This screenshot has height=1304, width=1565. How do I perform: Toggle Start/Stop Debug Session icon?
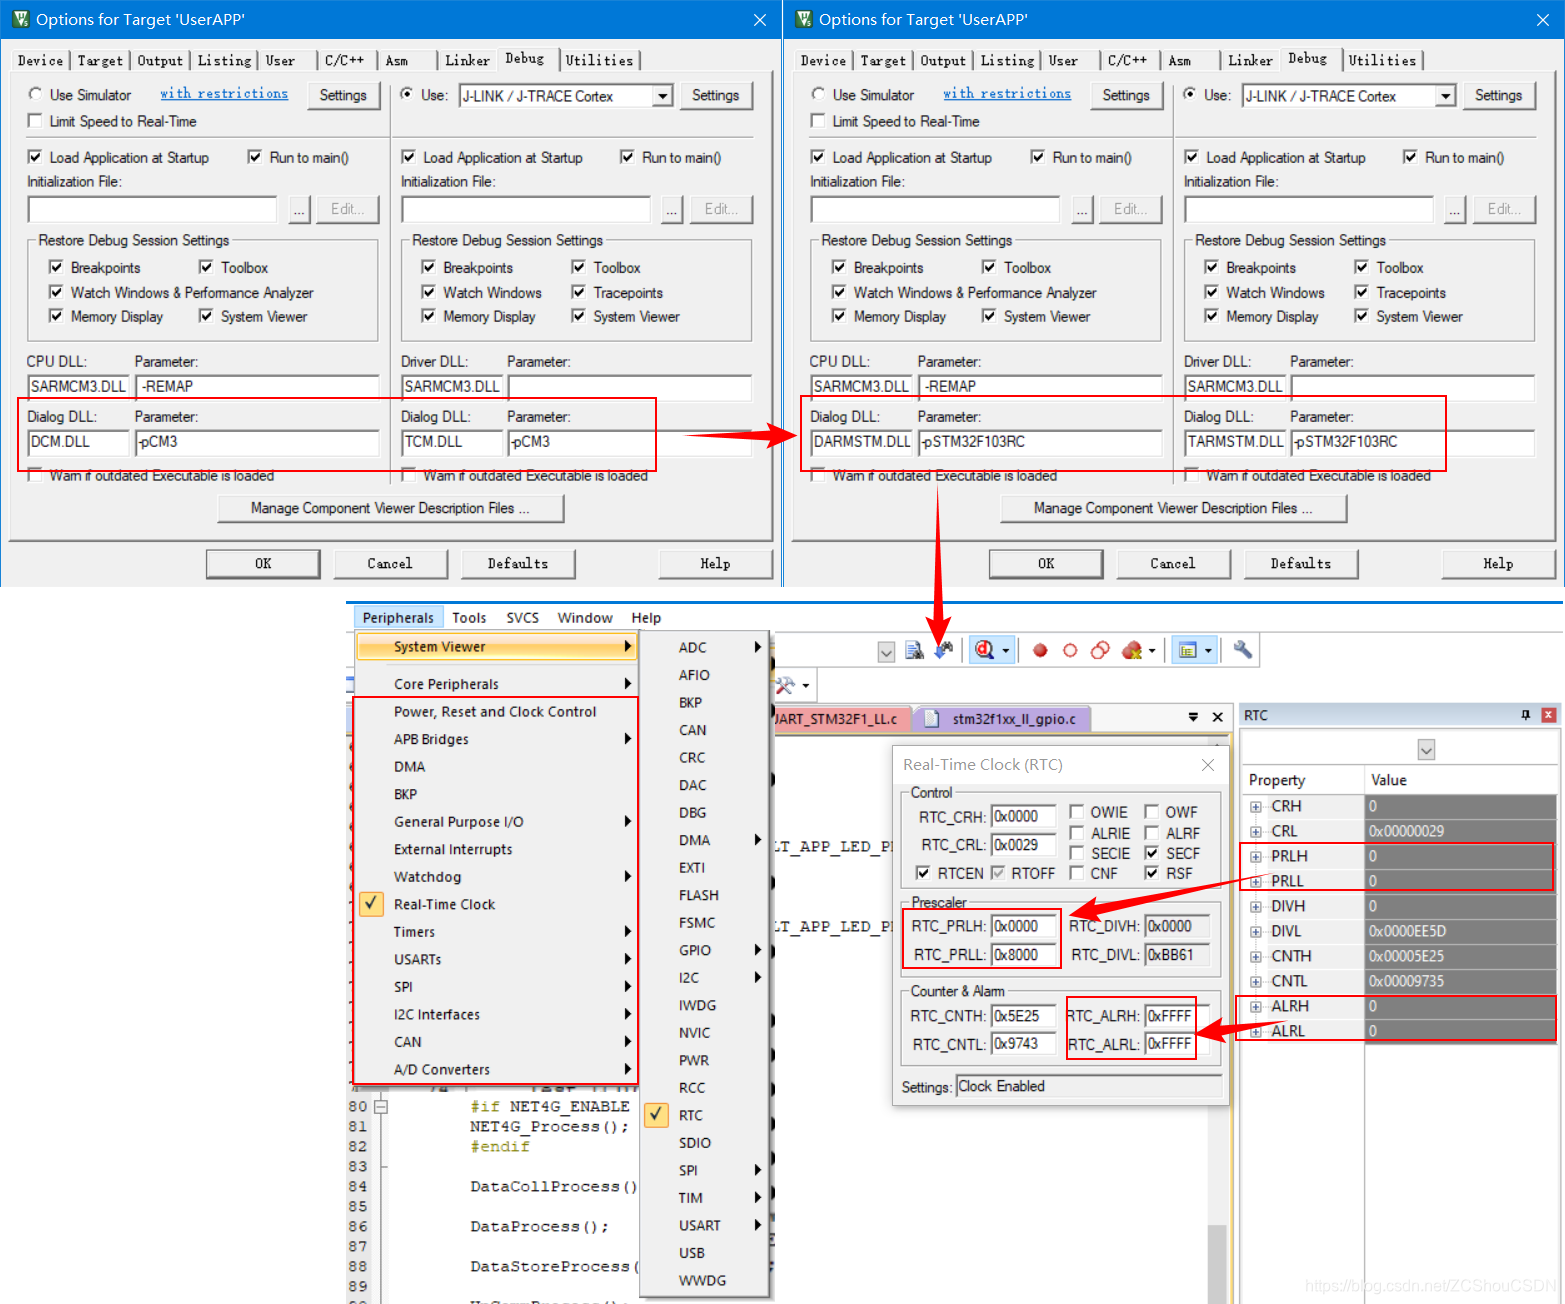[x=985, y=650]
